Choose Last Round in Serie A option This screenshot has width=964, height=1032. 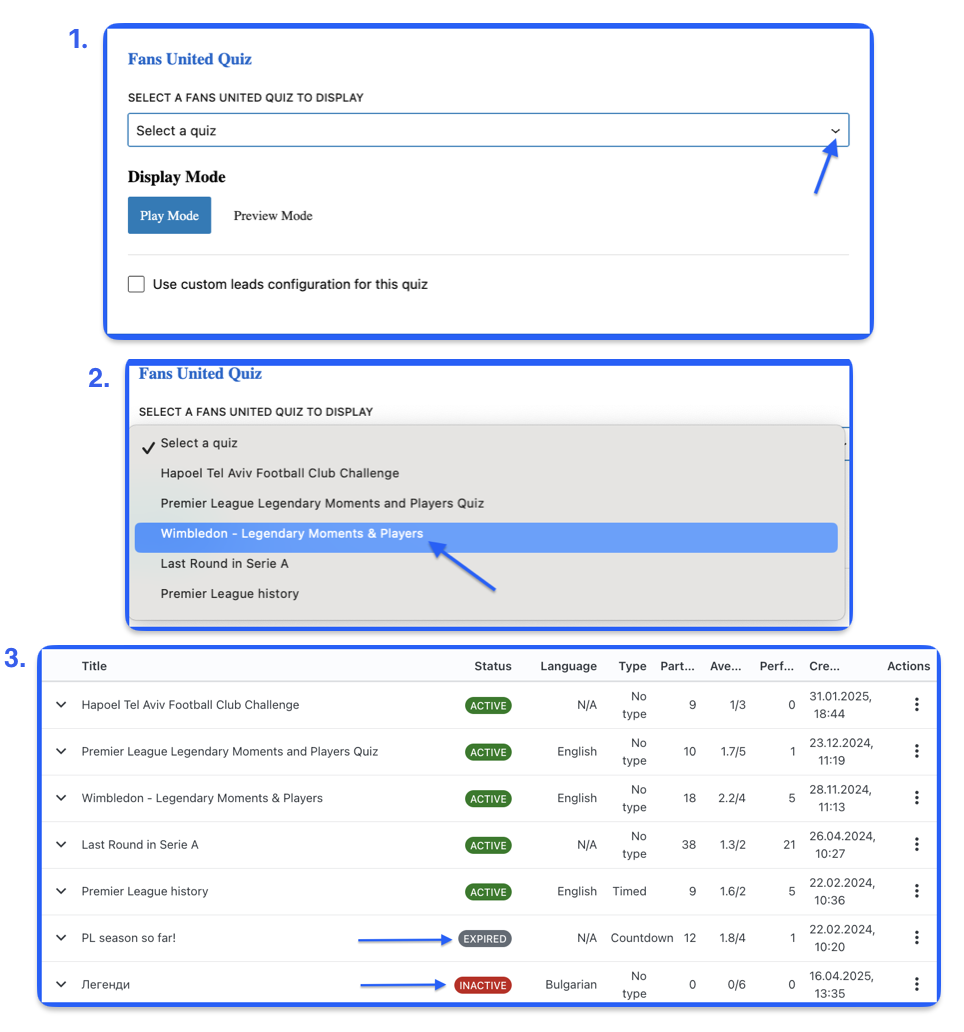[486, 563]
